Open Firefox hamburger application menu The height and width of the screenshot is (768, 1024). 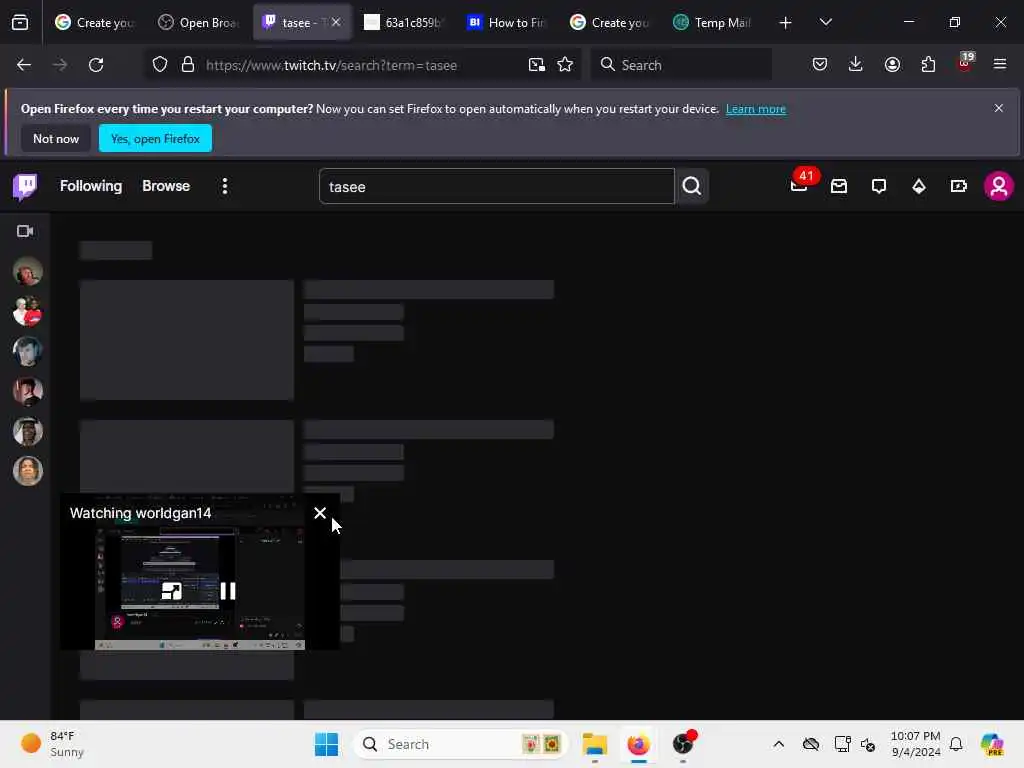pos(1000,65)
